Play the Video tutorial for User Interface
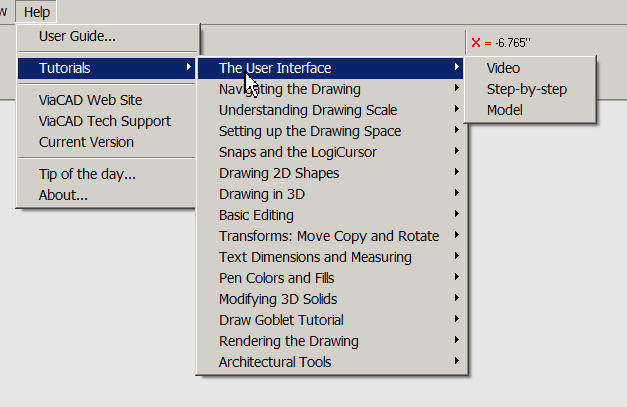Image resolution: width=627 pixels, height=407 pixels. [503, 68]
